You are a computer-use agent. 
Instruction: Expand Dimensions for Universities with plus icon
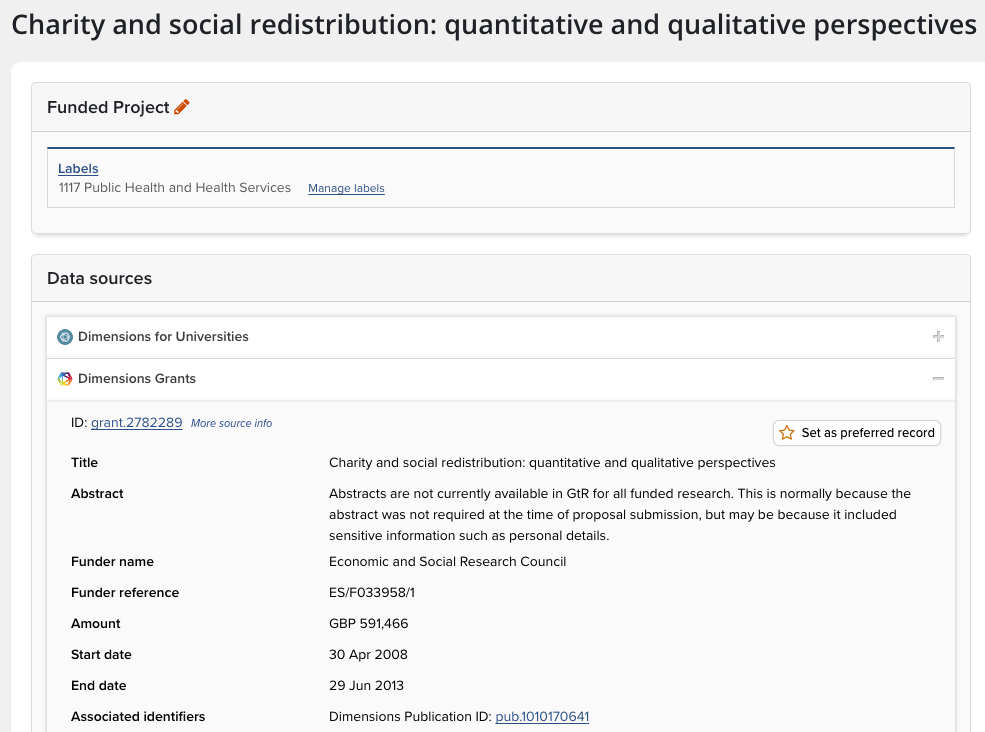tap(938, 337)
